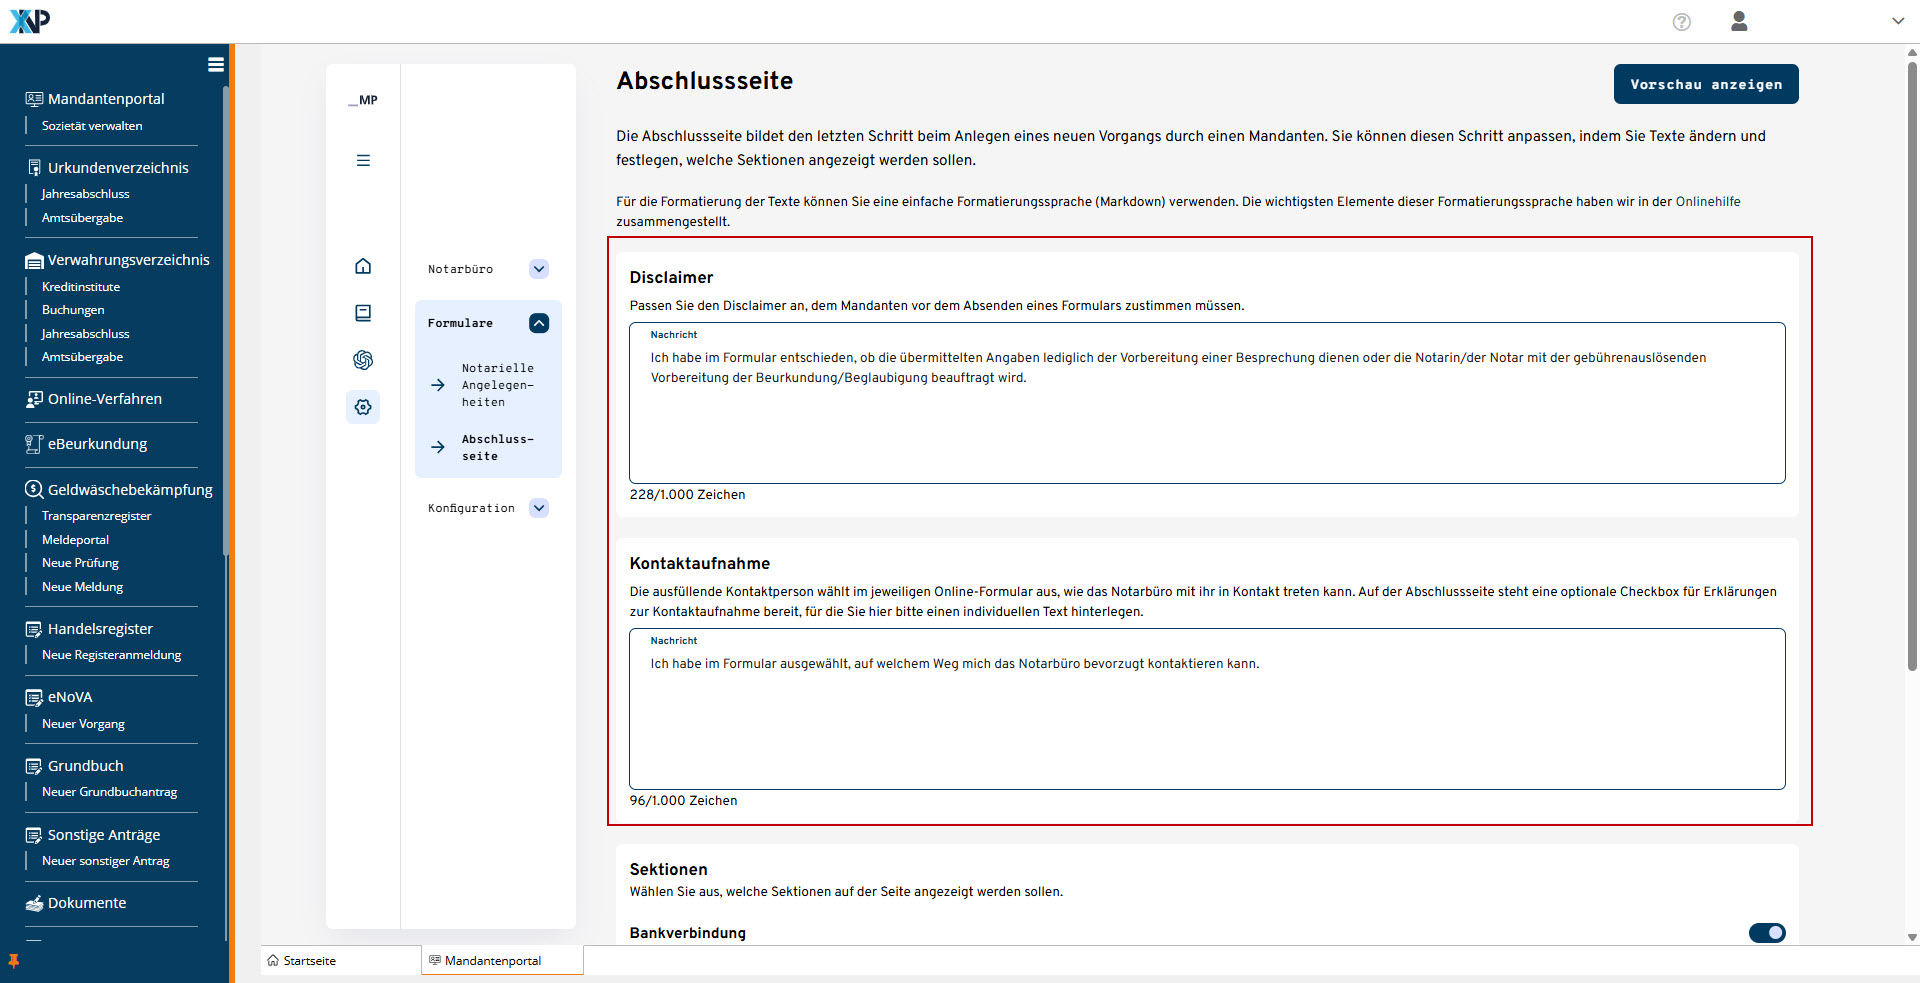
Task: Collapse the Formulare section chevron
Action: click(x=539, y=323)
